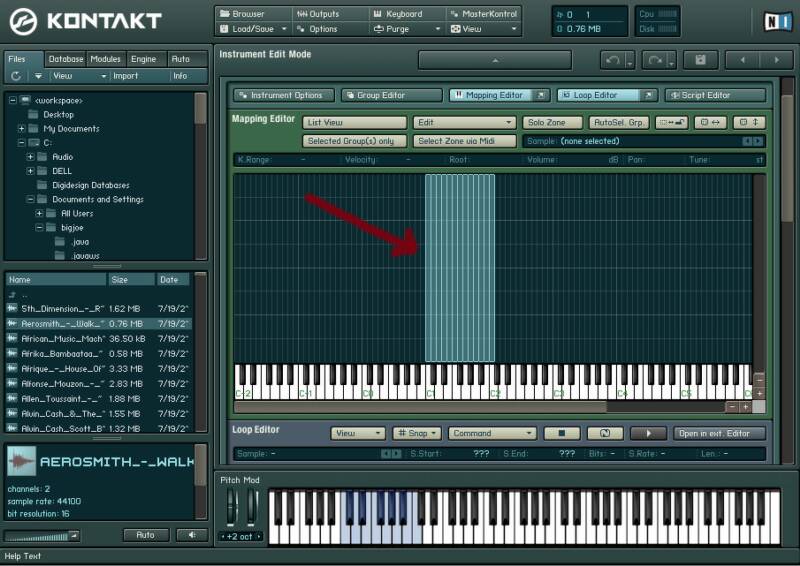Open the main View dropdown in top toolbar
The image size is (800, 566).
pyautogui.click(x=484, y=29)
